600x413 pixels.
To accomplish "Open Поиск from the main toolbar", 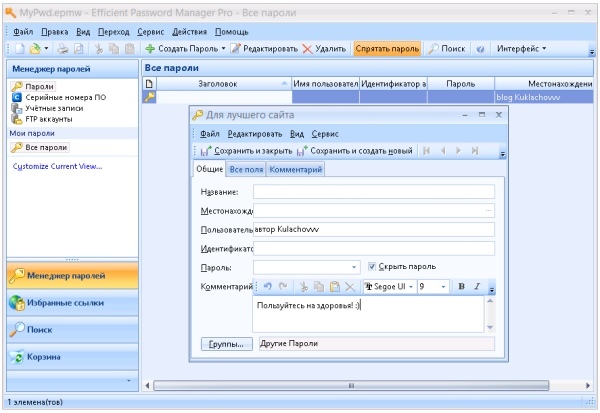I will click(x=447, y=48).
